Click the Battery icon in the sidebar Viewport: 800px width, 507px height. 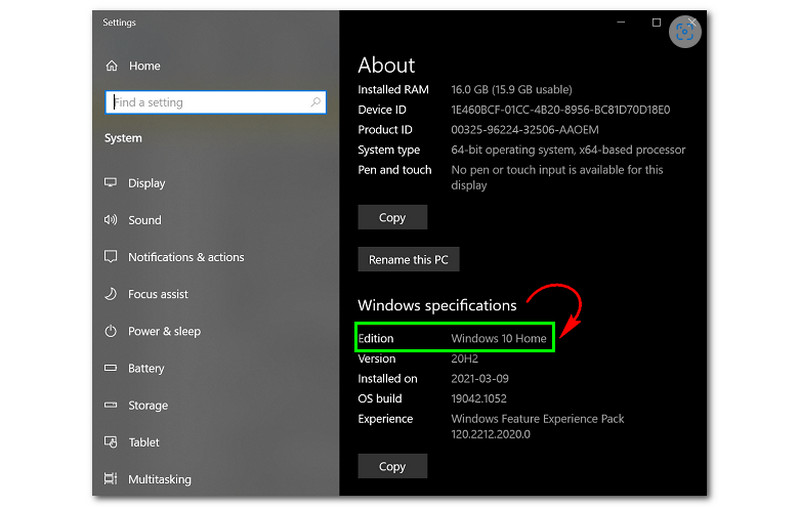tap(111, 368)
